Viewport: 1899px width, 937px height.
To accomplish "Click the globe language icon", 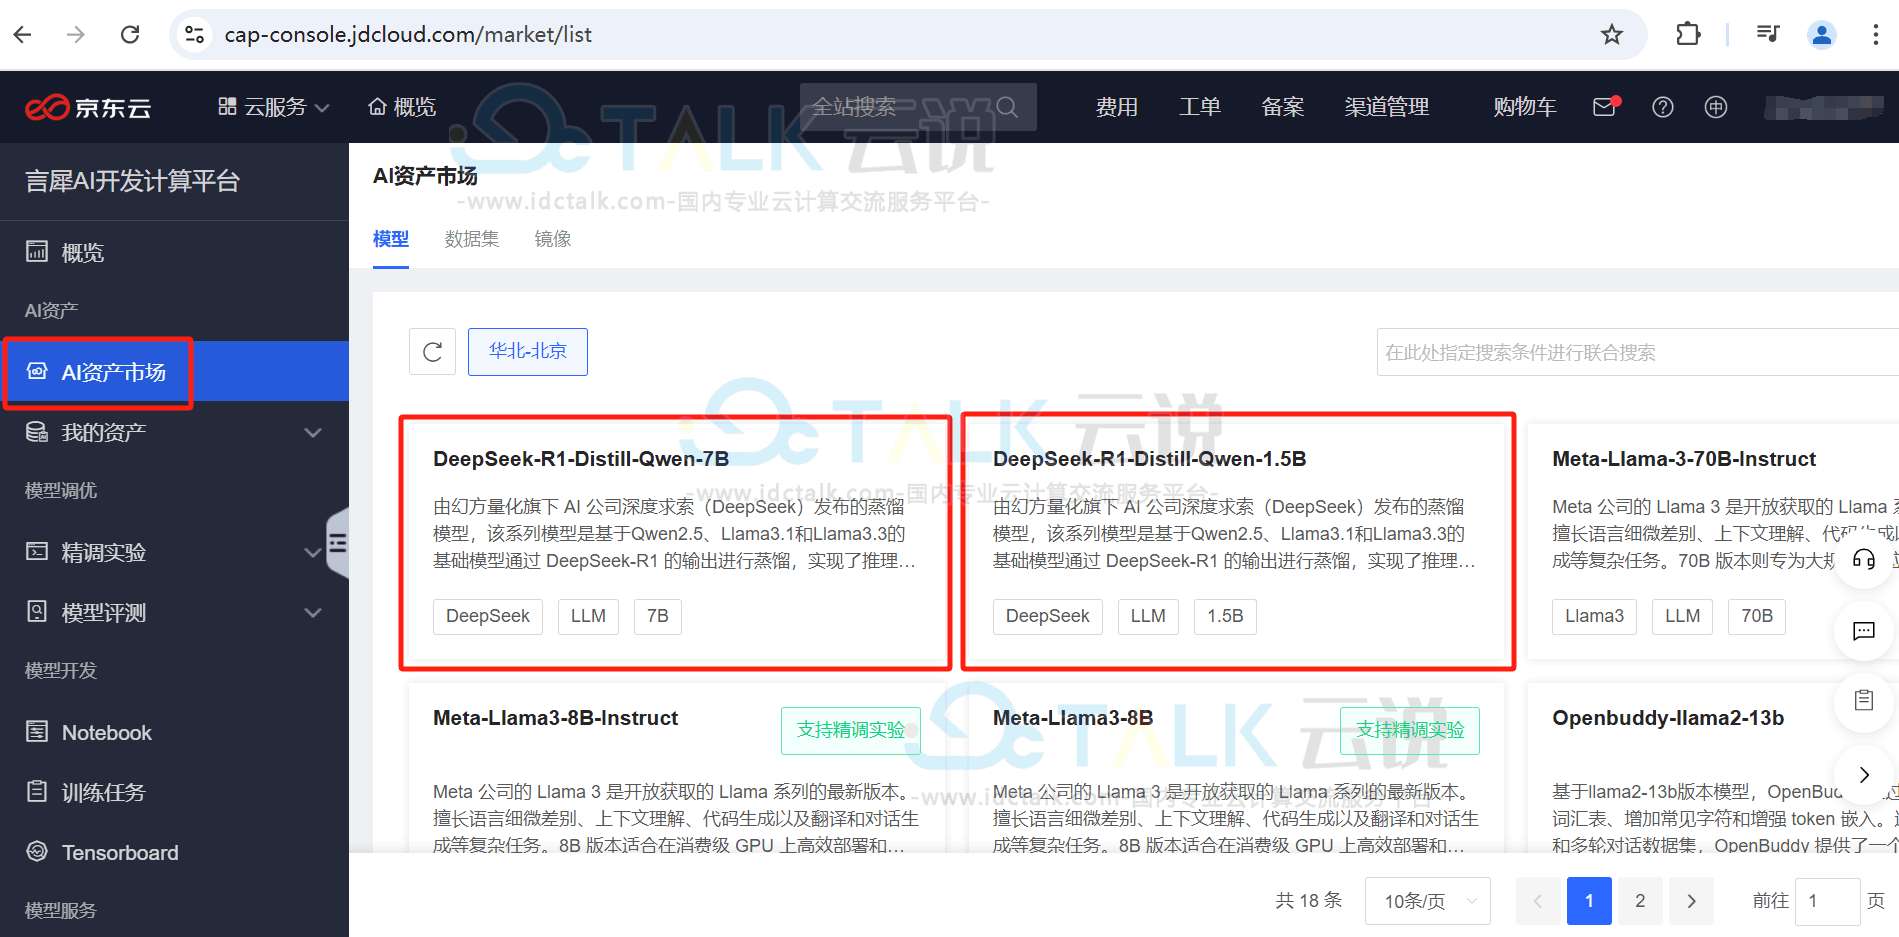I will click(x=1716, y=107).
